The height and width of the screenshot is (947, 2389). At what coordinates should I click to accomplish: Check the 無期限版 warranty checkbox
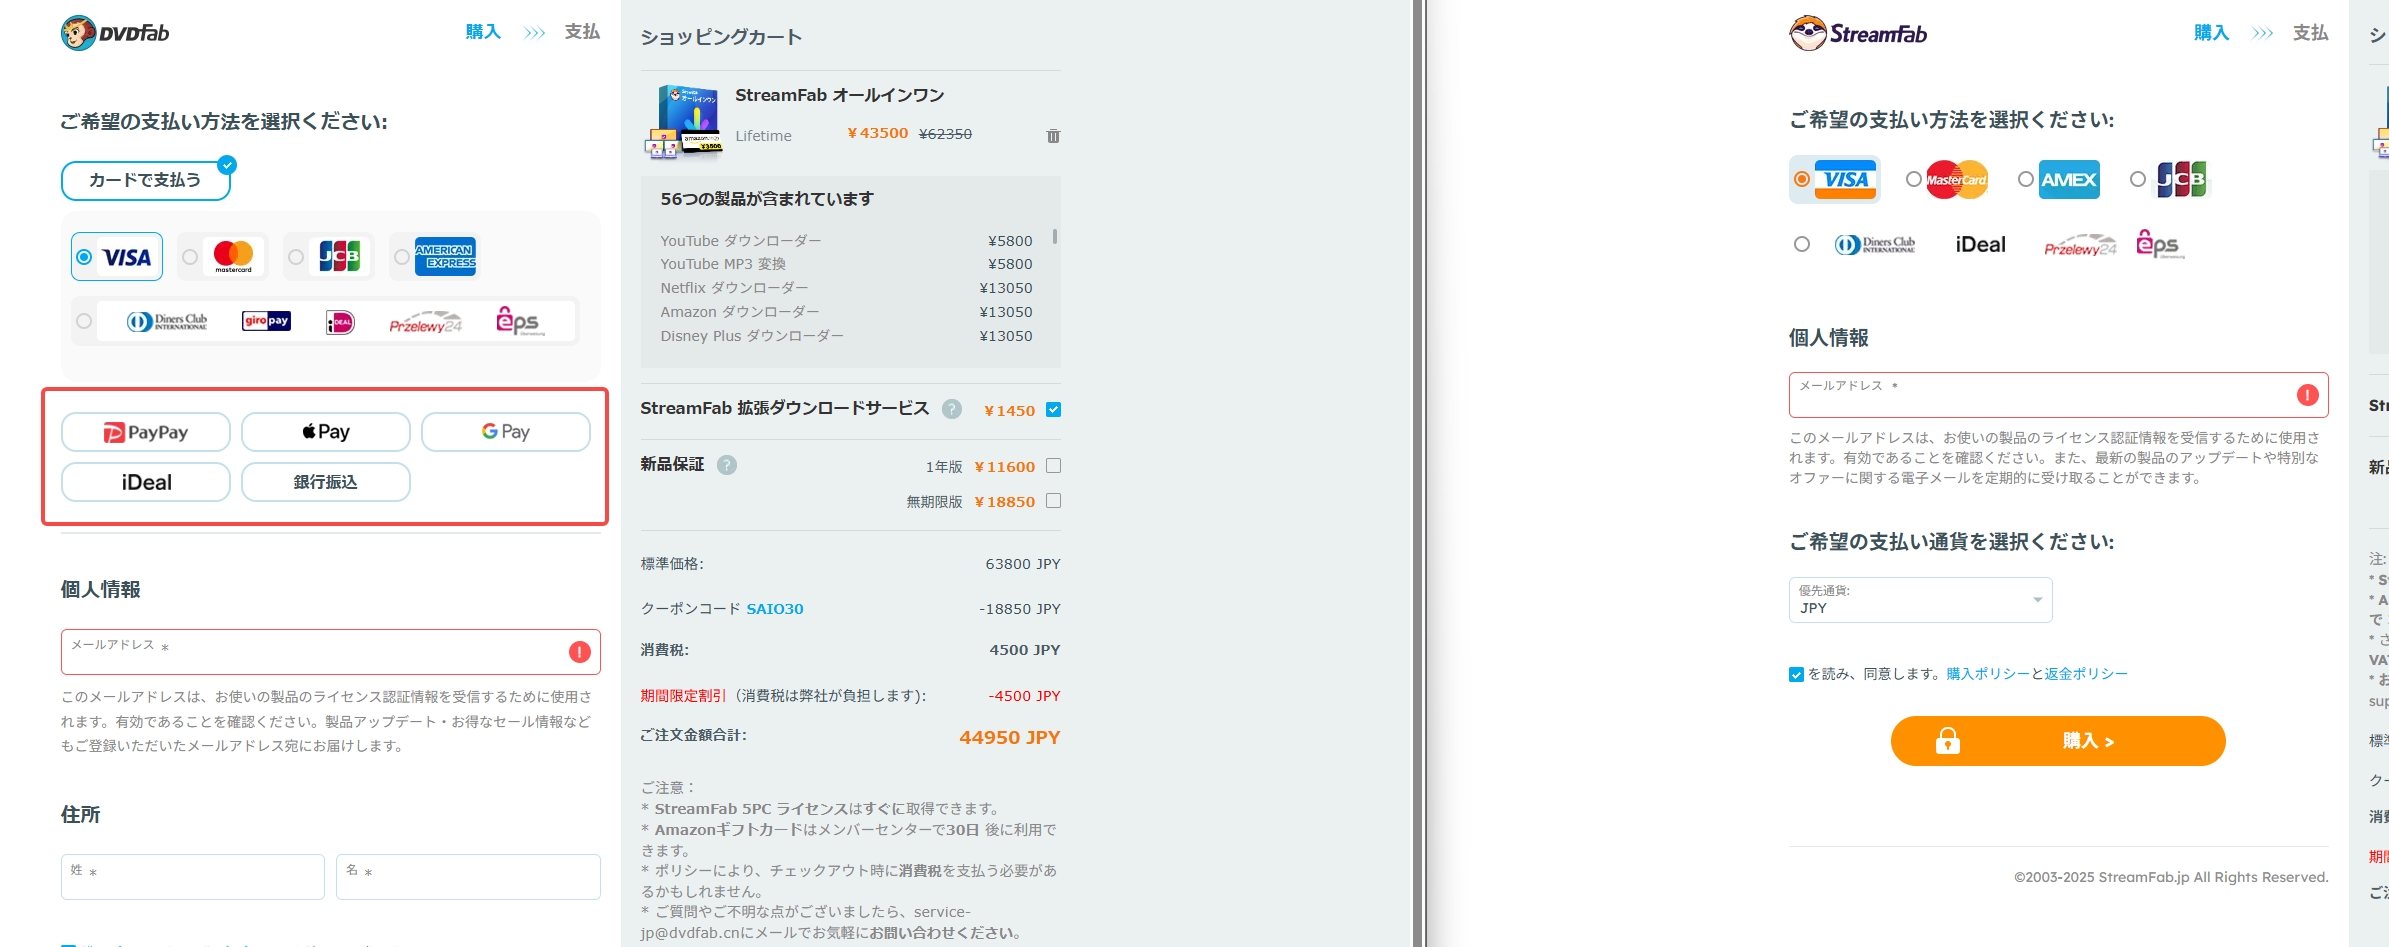(1053, 501)
